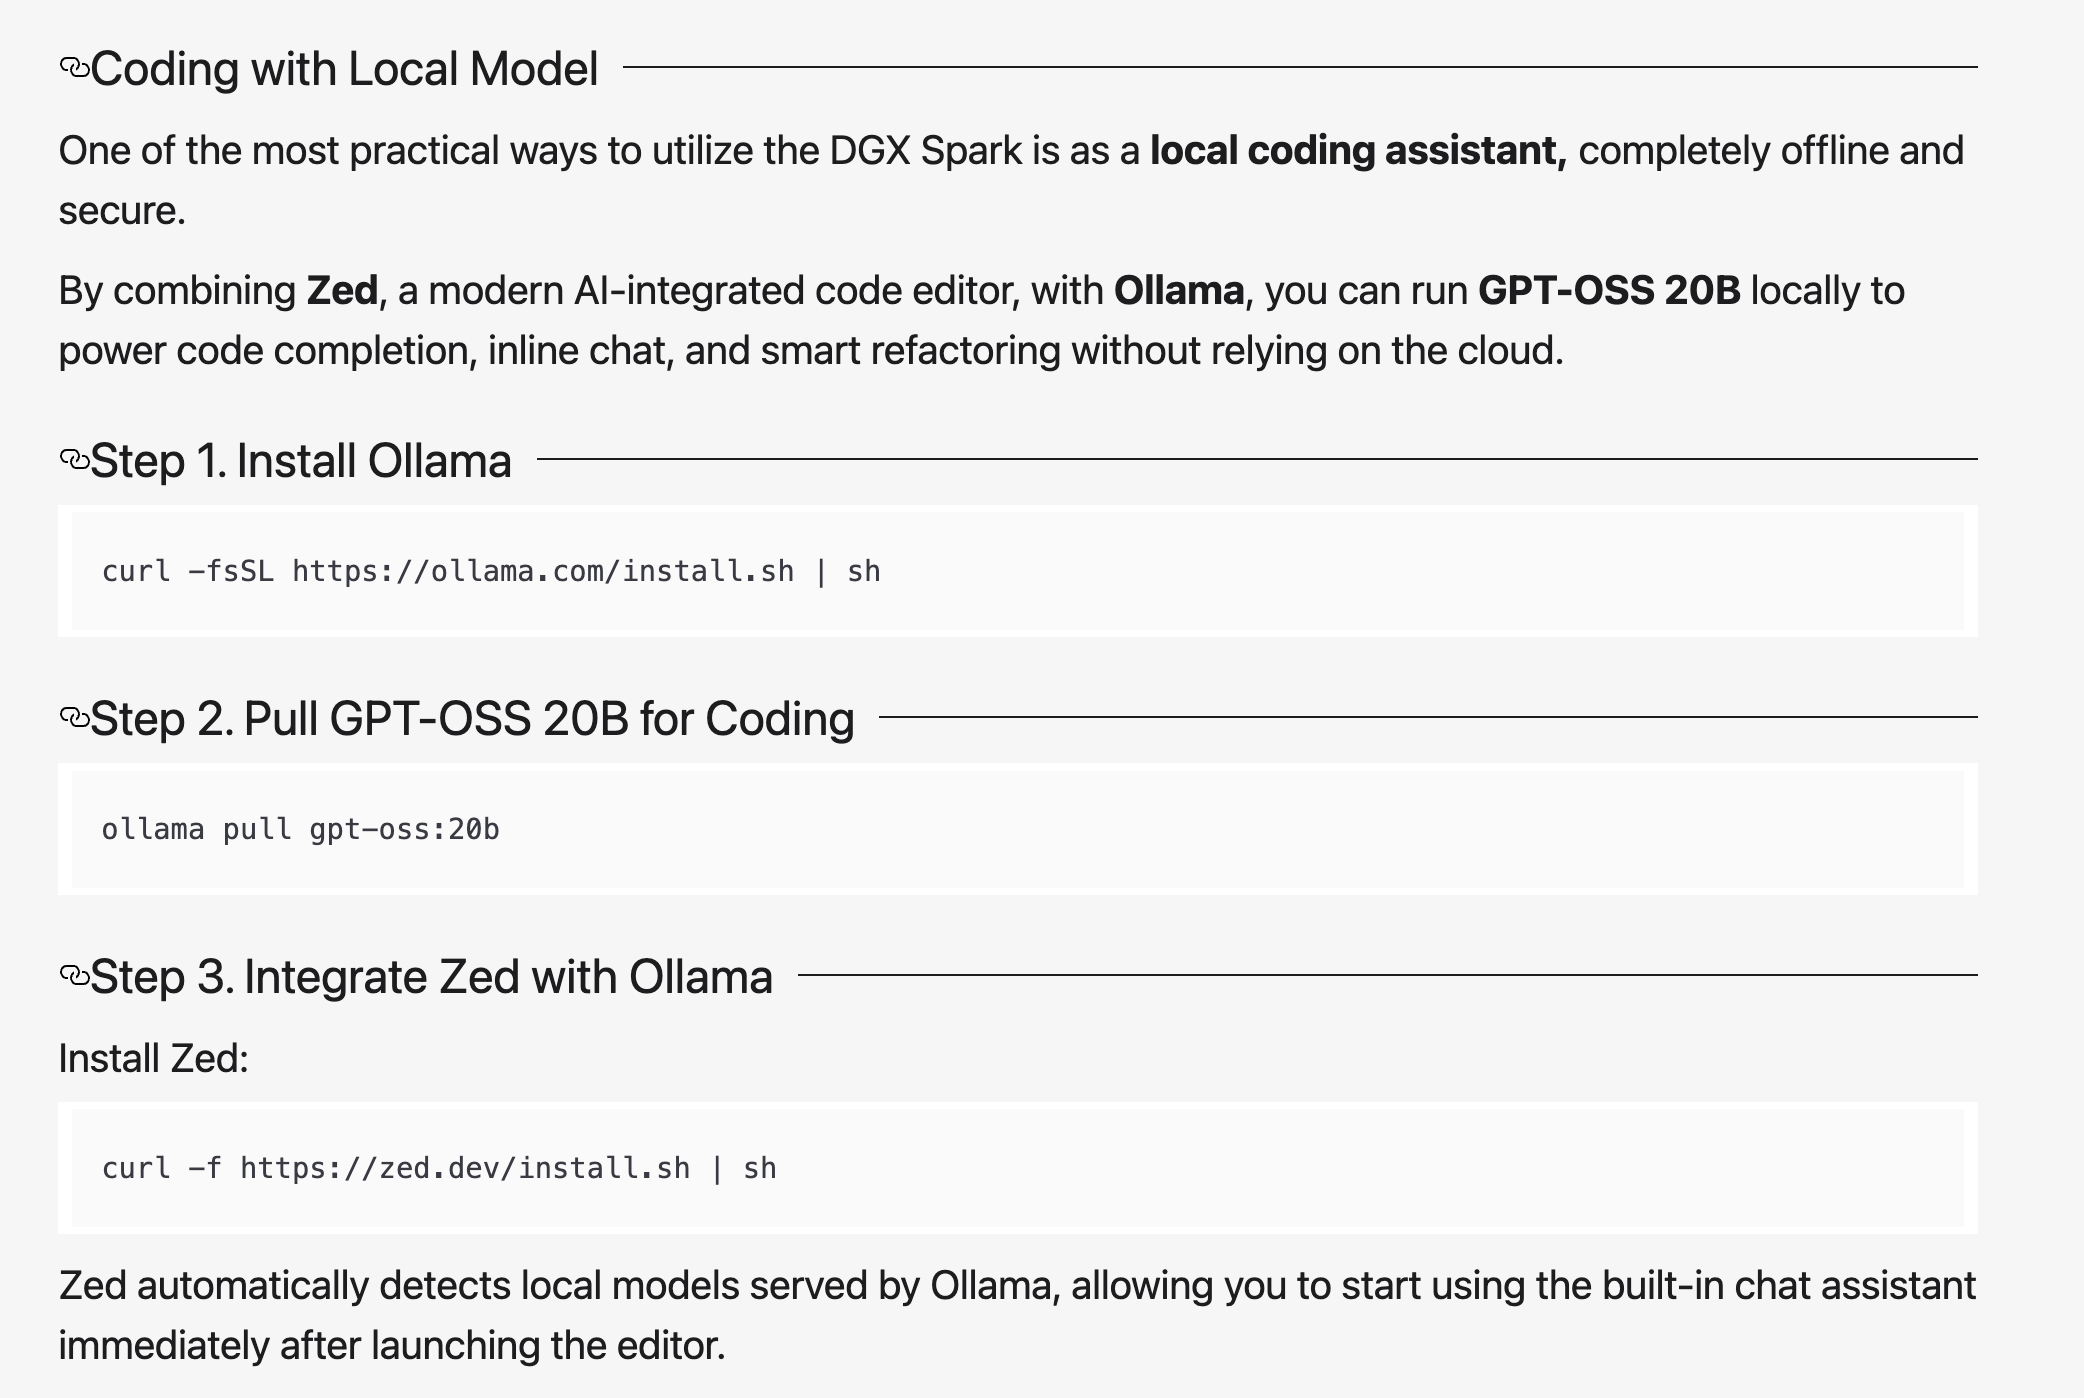Click the zed.dev install.sh URL in the code
The width and height of the screenshot is (2084, 1398).
pos(465,1169)
